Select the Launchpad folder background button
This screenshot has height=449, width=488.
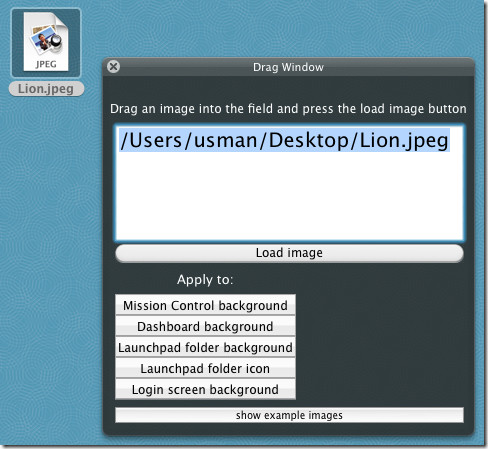205,347
